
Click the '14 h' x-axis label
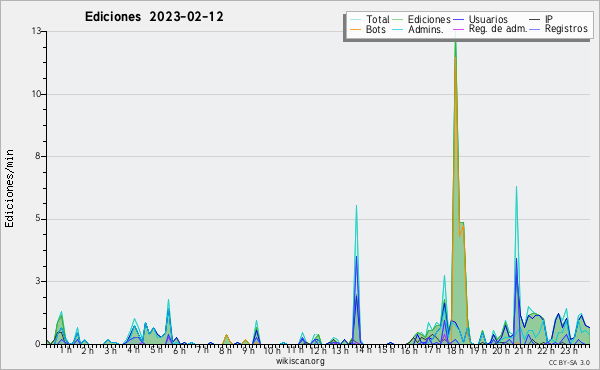(363, 350)
